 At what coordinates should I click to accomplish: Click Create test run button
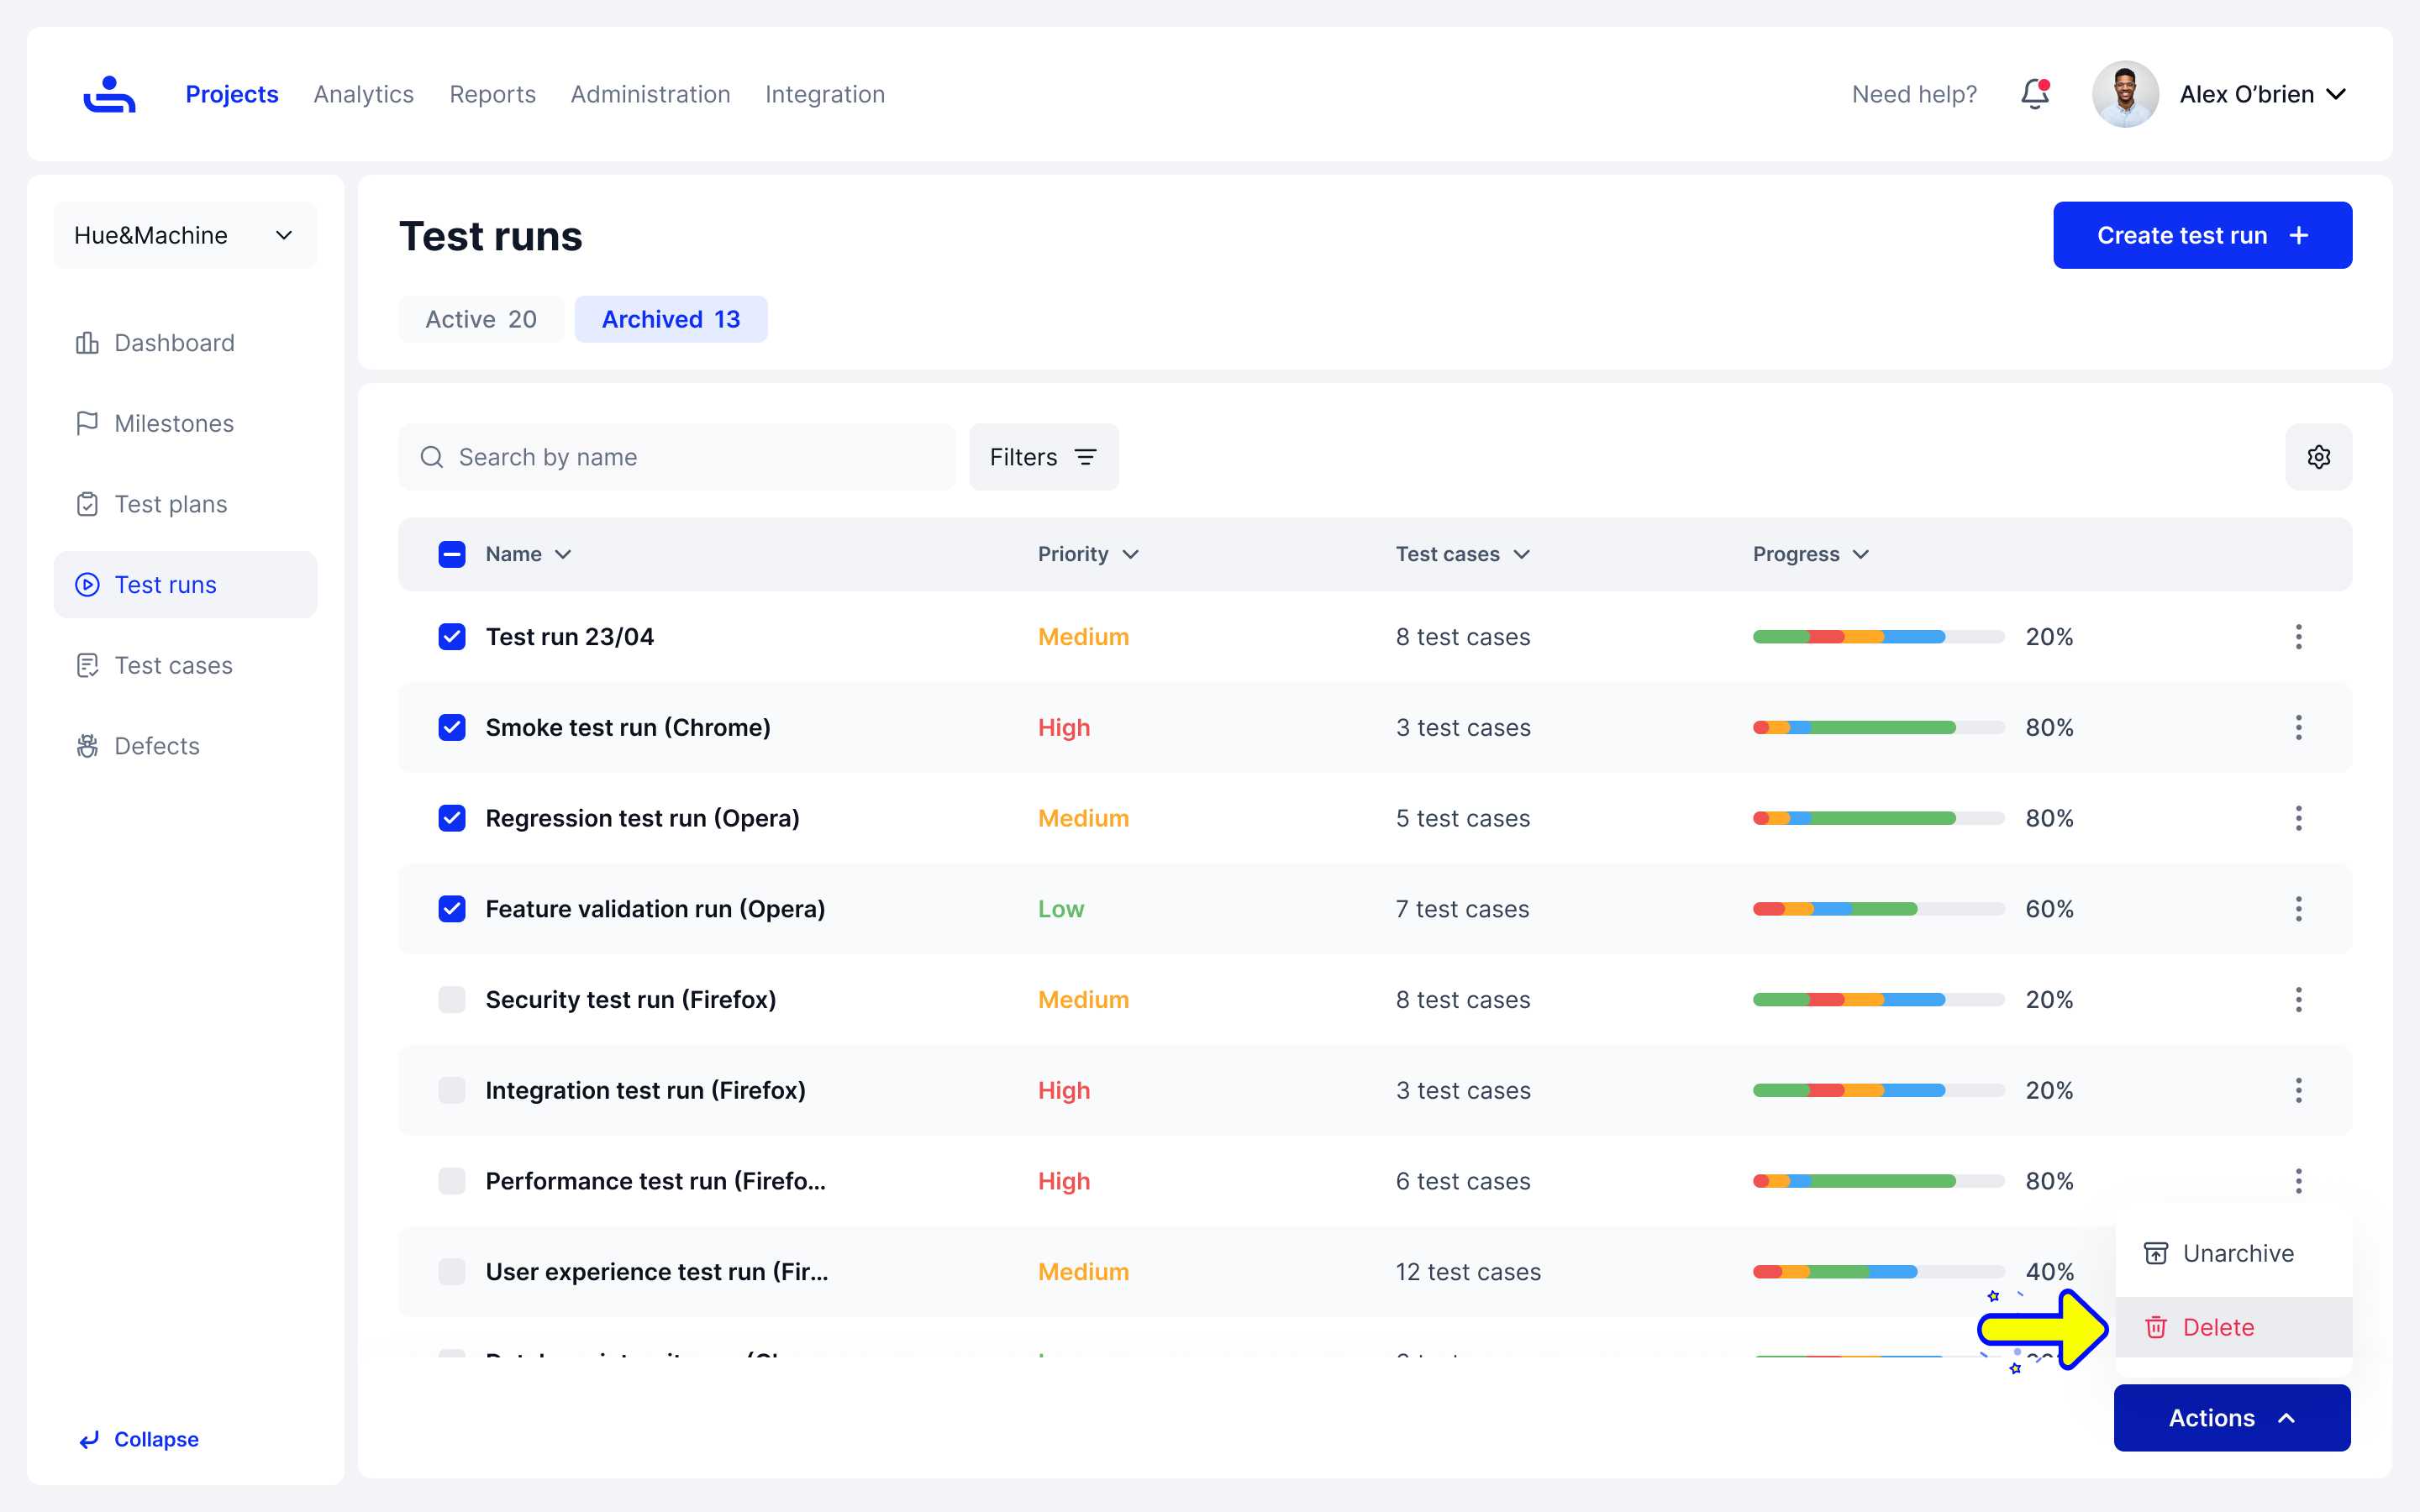(2202, 235)
